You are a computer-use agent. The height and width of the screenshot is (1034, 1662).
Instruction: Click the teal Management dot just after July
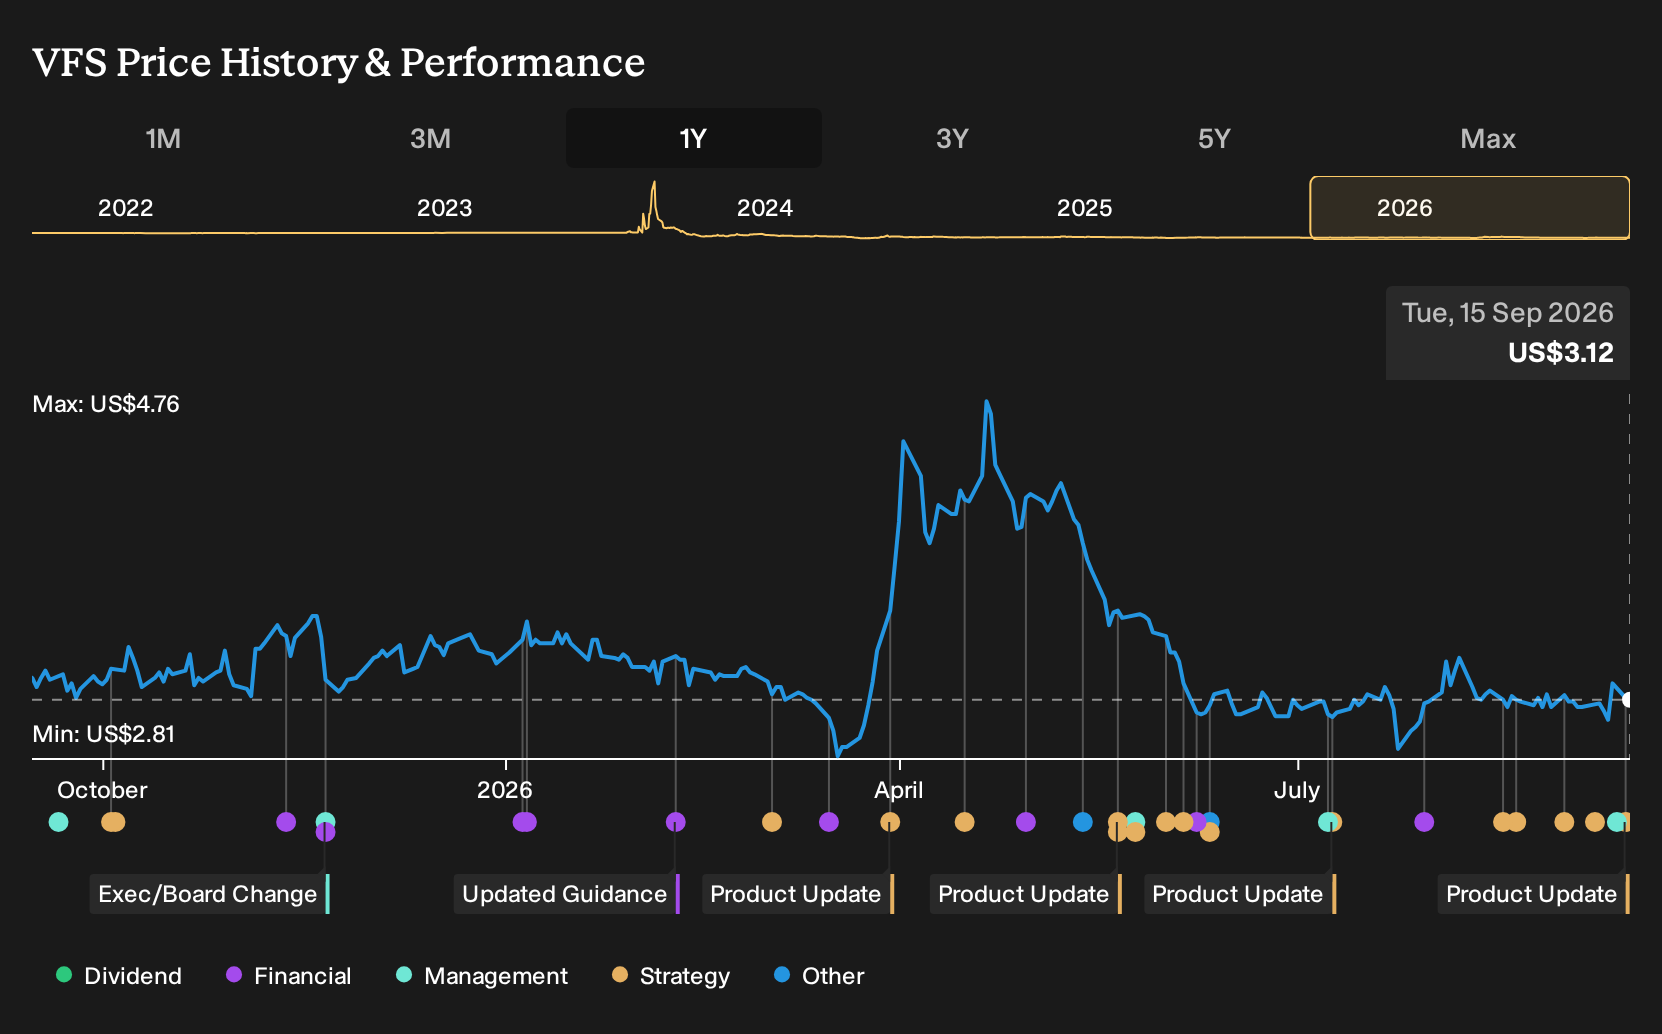click(x=1326, y=822)
